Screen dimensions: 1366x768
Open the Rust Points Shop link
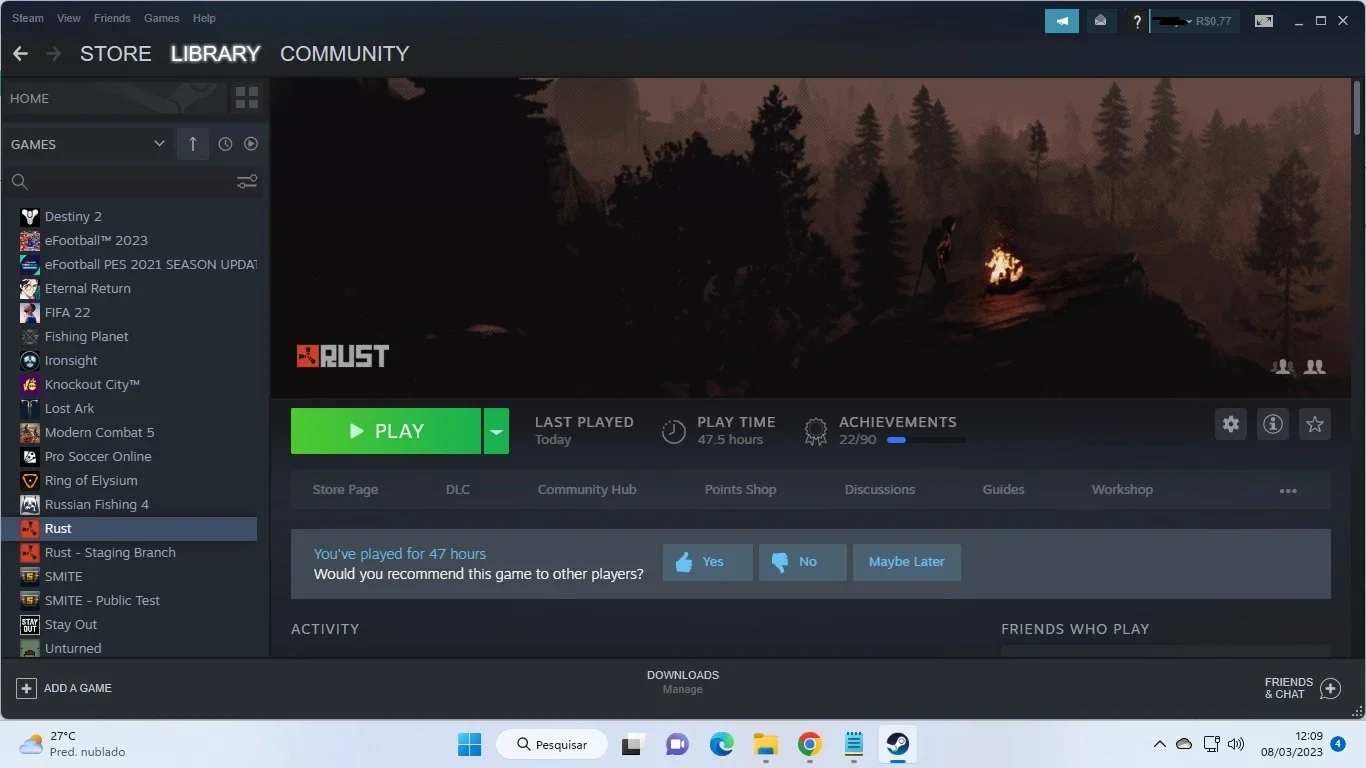click(740, 490)
